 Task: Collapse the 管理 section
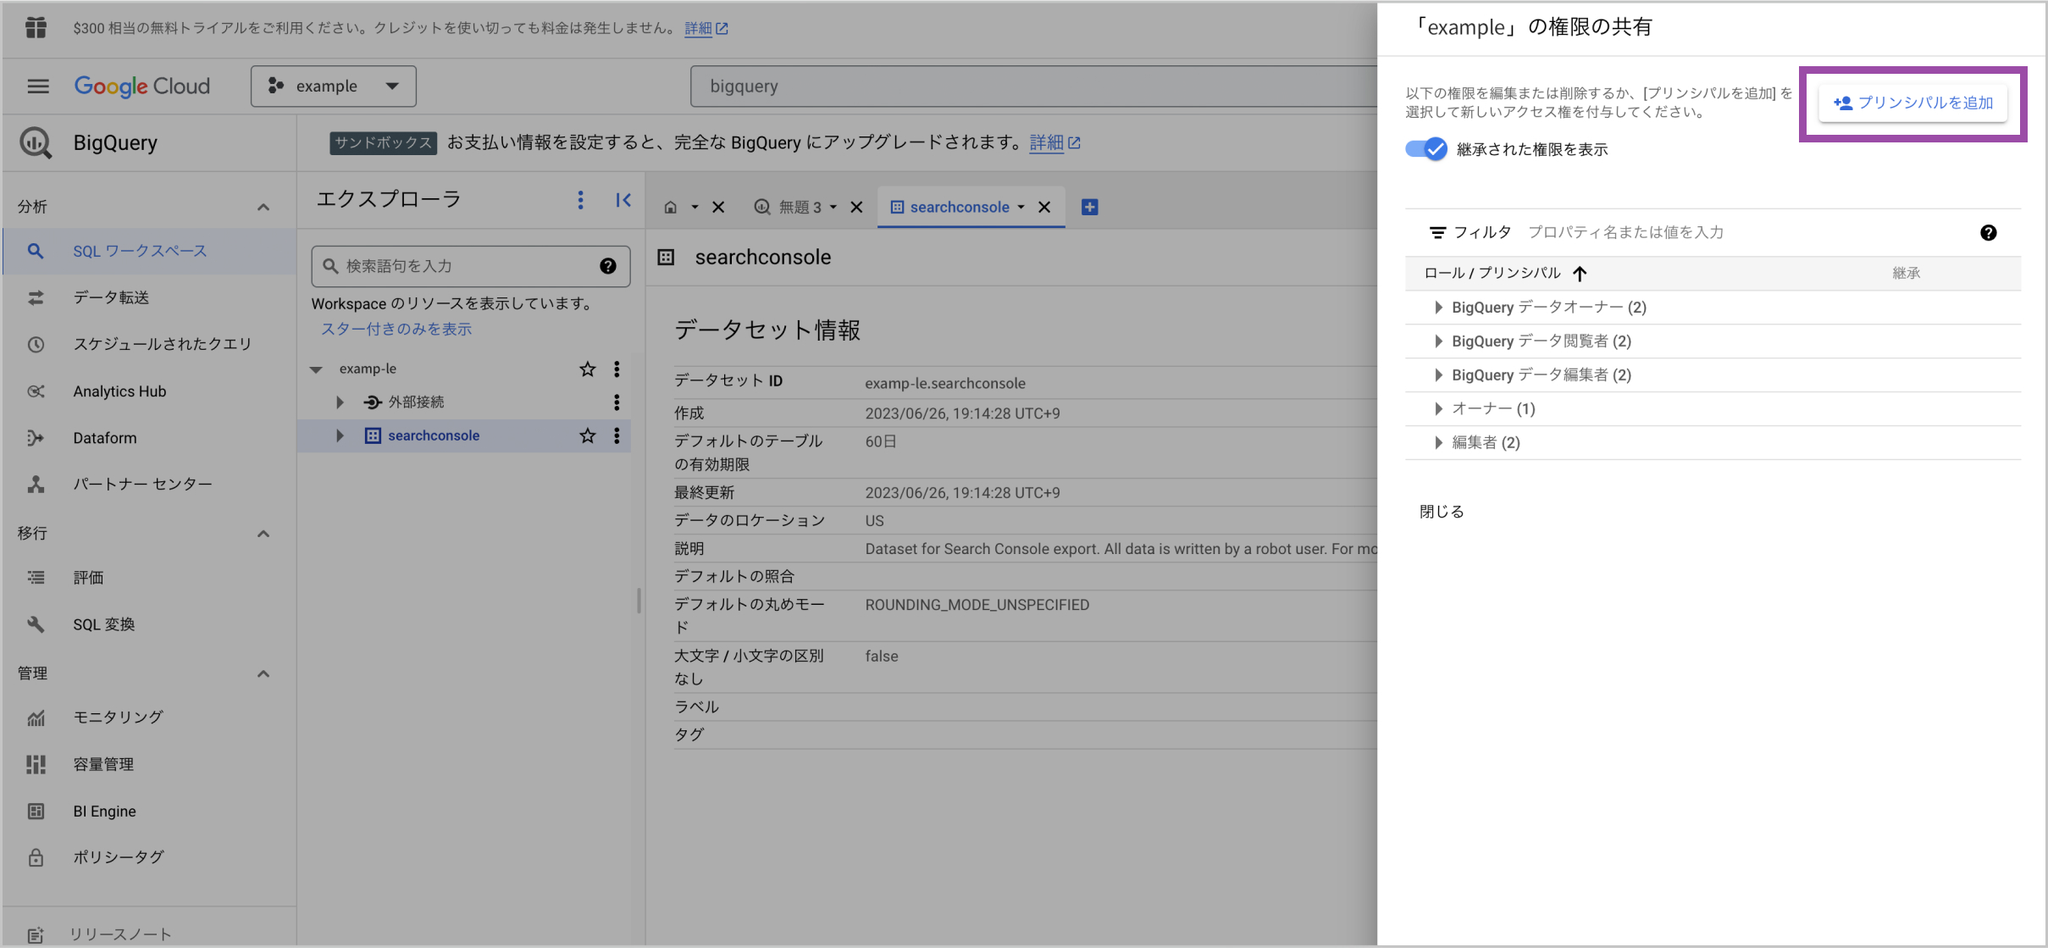click(x=263, y=673)
